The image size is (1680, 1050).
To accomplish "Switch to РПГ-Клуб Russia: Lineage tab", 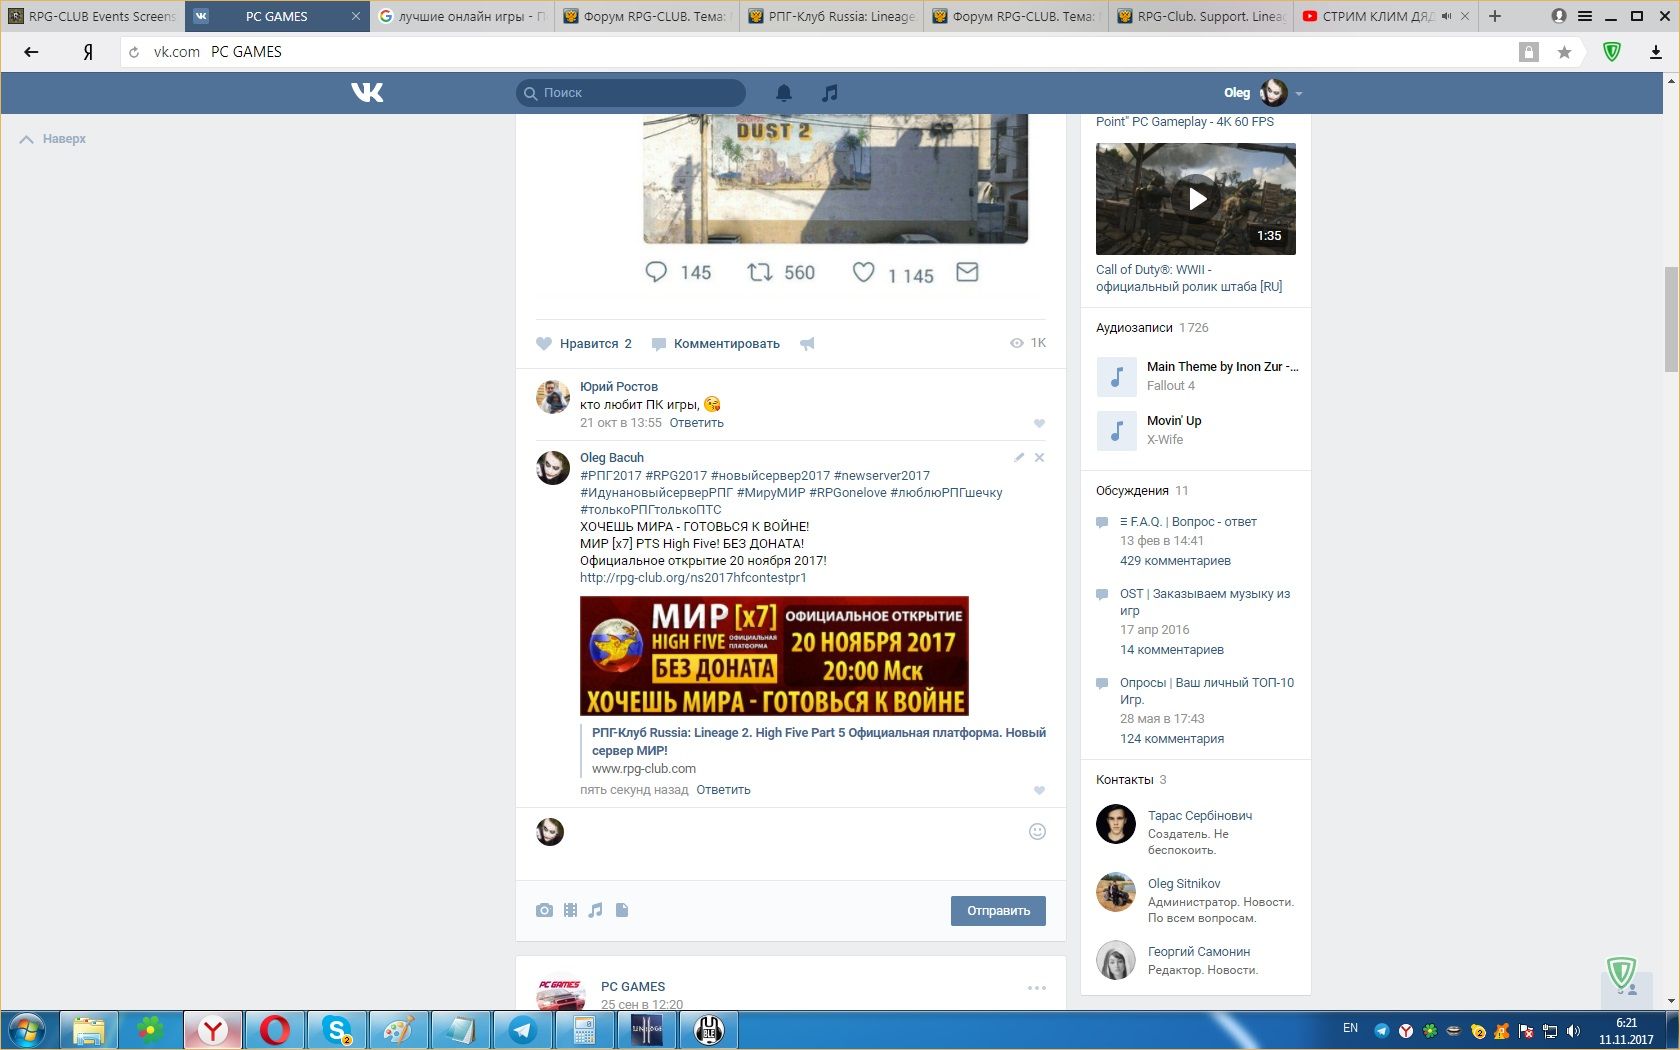I will [x=832, y=16].
